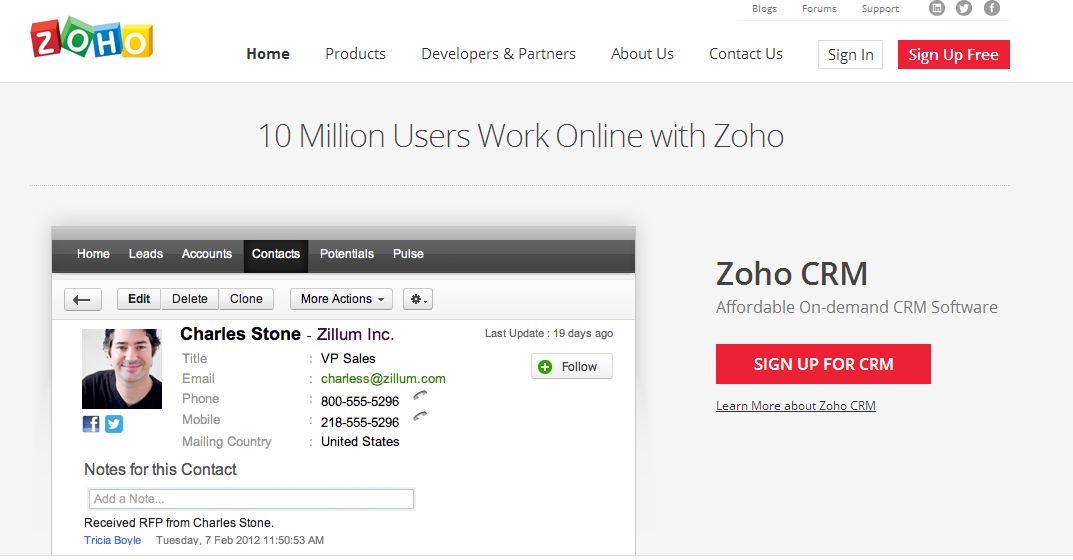Screen dimensions: 1073x560
Task: Click the SIGN UP FOR CRM button
Action: click(823, 364)
